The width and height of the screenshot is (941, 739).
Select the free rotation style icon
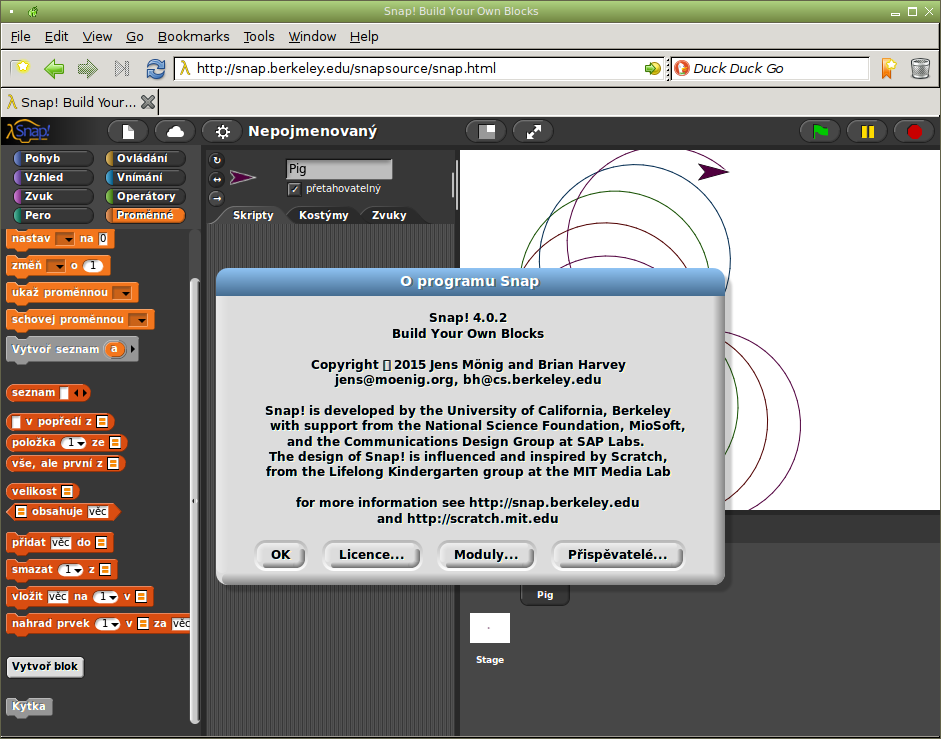(x=217, y=160)
